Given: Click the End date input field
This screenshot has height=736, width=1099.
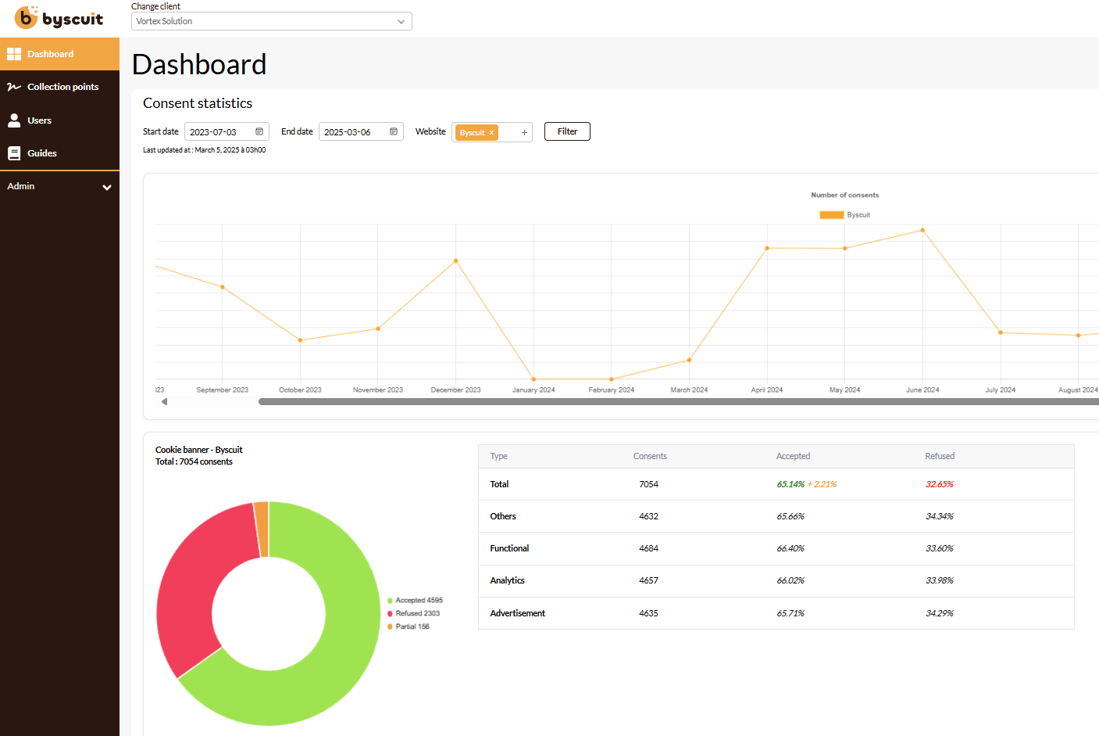Looking at the screenshot, I should point(361,132).
